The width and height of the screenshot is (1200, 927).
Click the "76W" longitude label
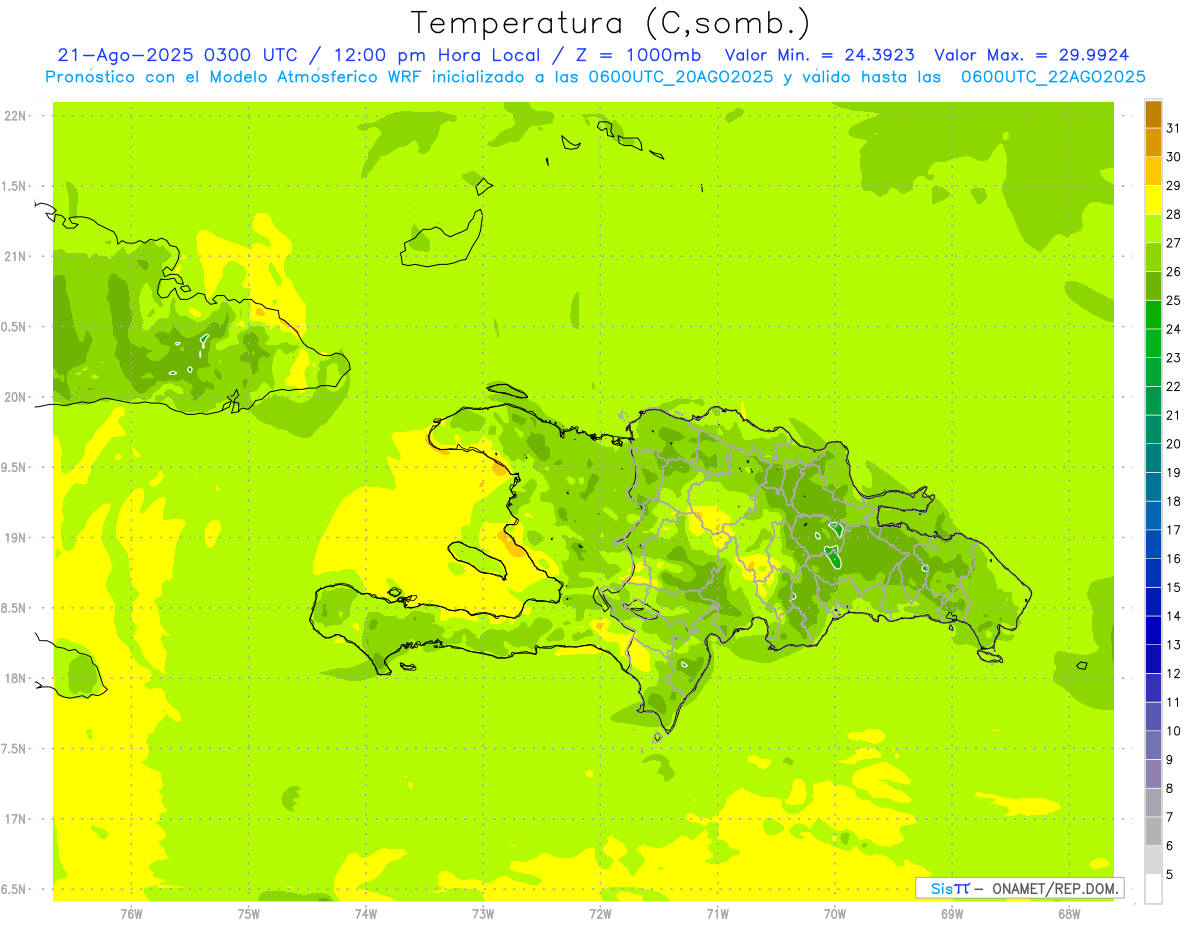[131, 914]
